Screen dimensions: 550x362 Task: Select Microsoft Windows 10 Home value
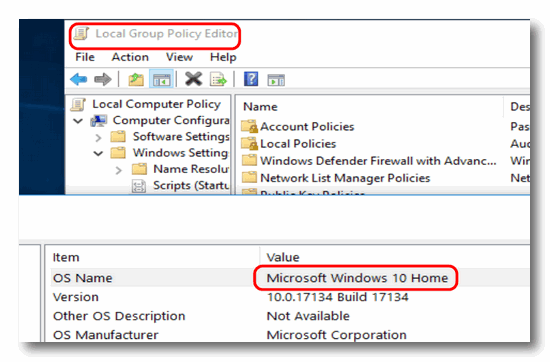[x=357, y=278]
